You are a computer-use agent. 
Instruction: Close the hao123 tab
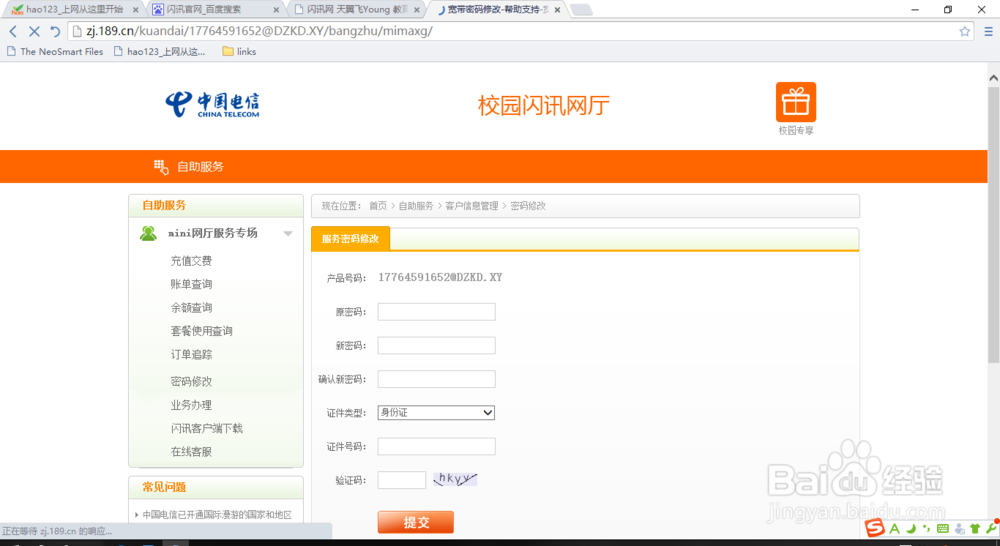tap(135, 10)
